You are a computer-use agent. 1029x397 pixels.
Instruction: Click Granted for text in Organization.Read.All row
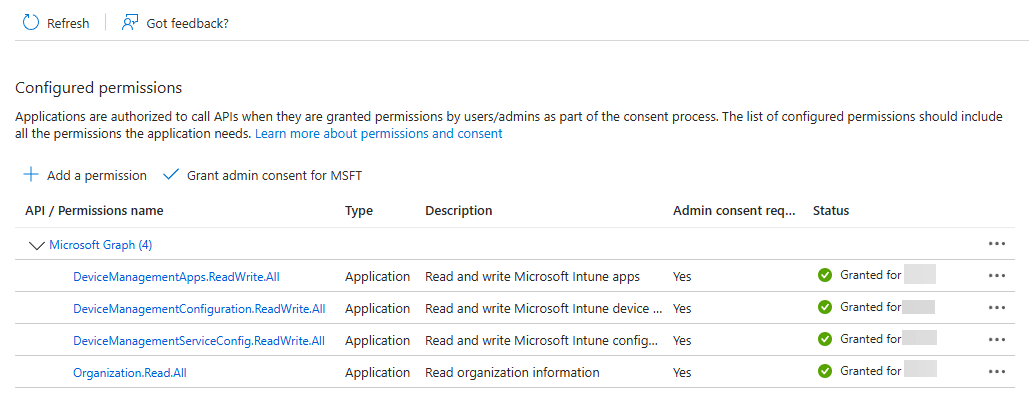point(871,371)
